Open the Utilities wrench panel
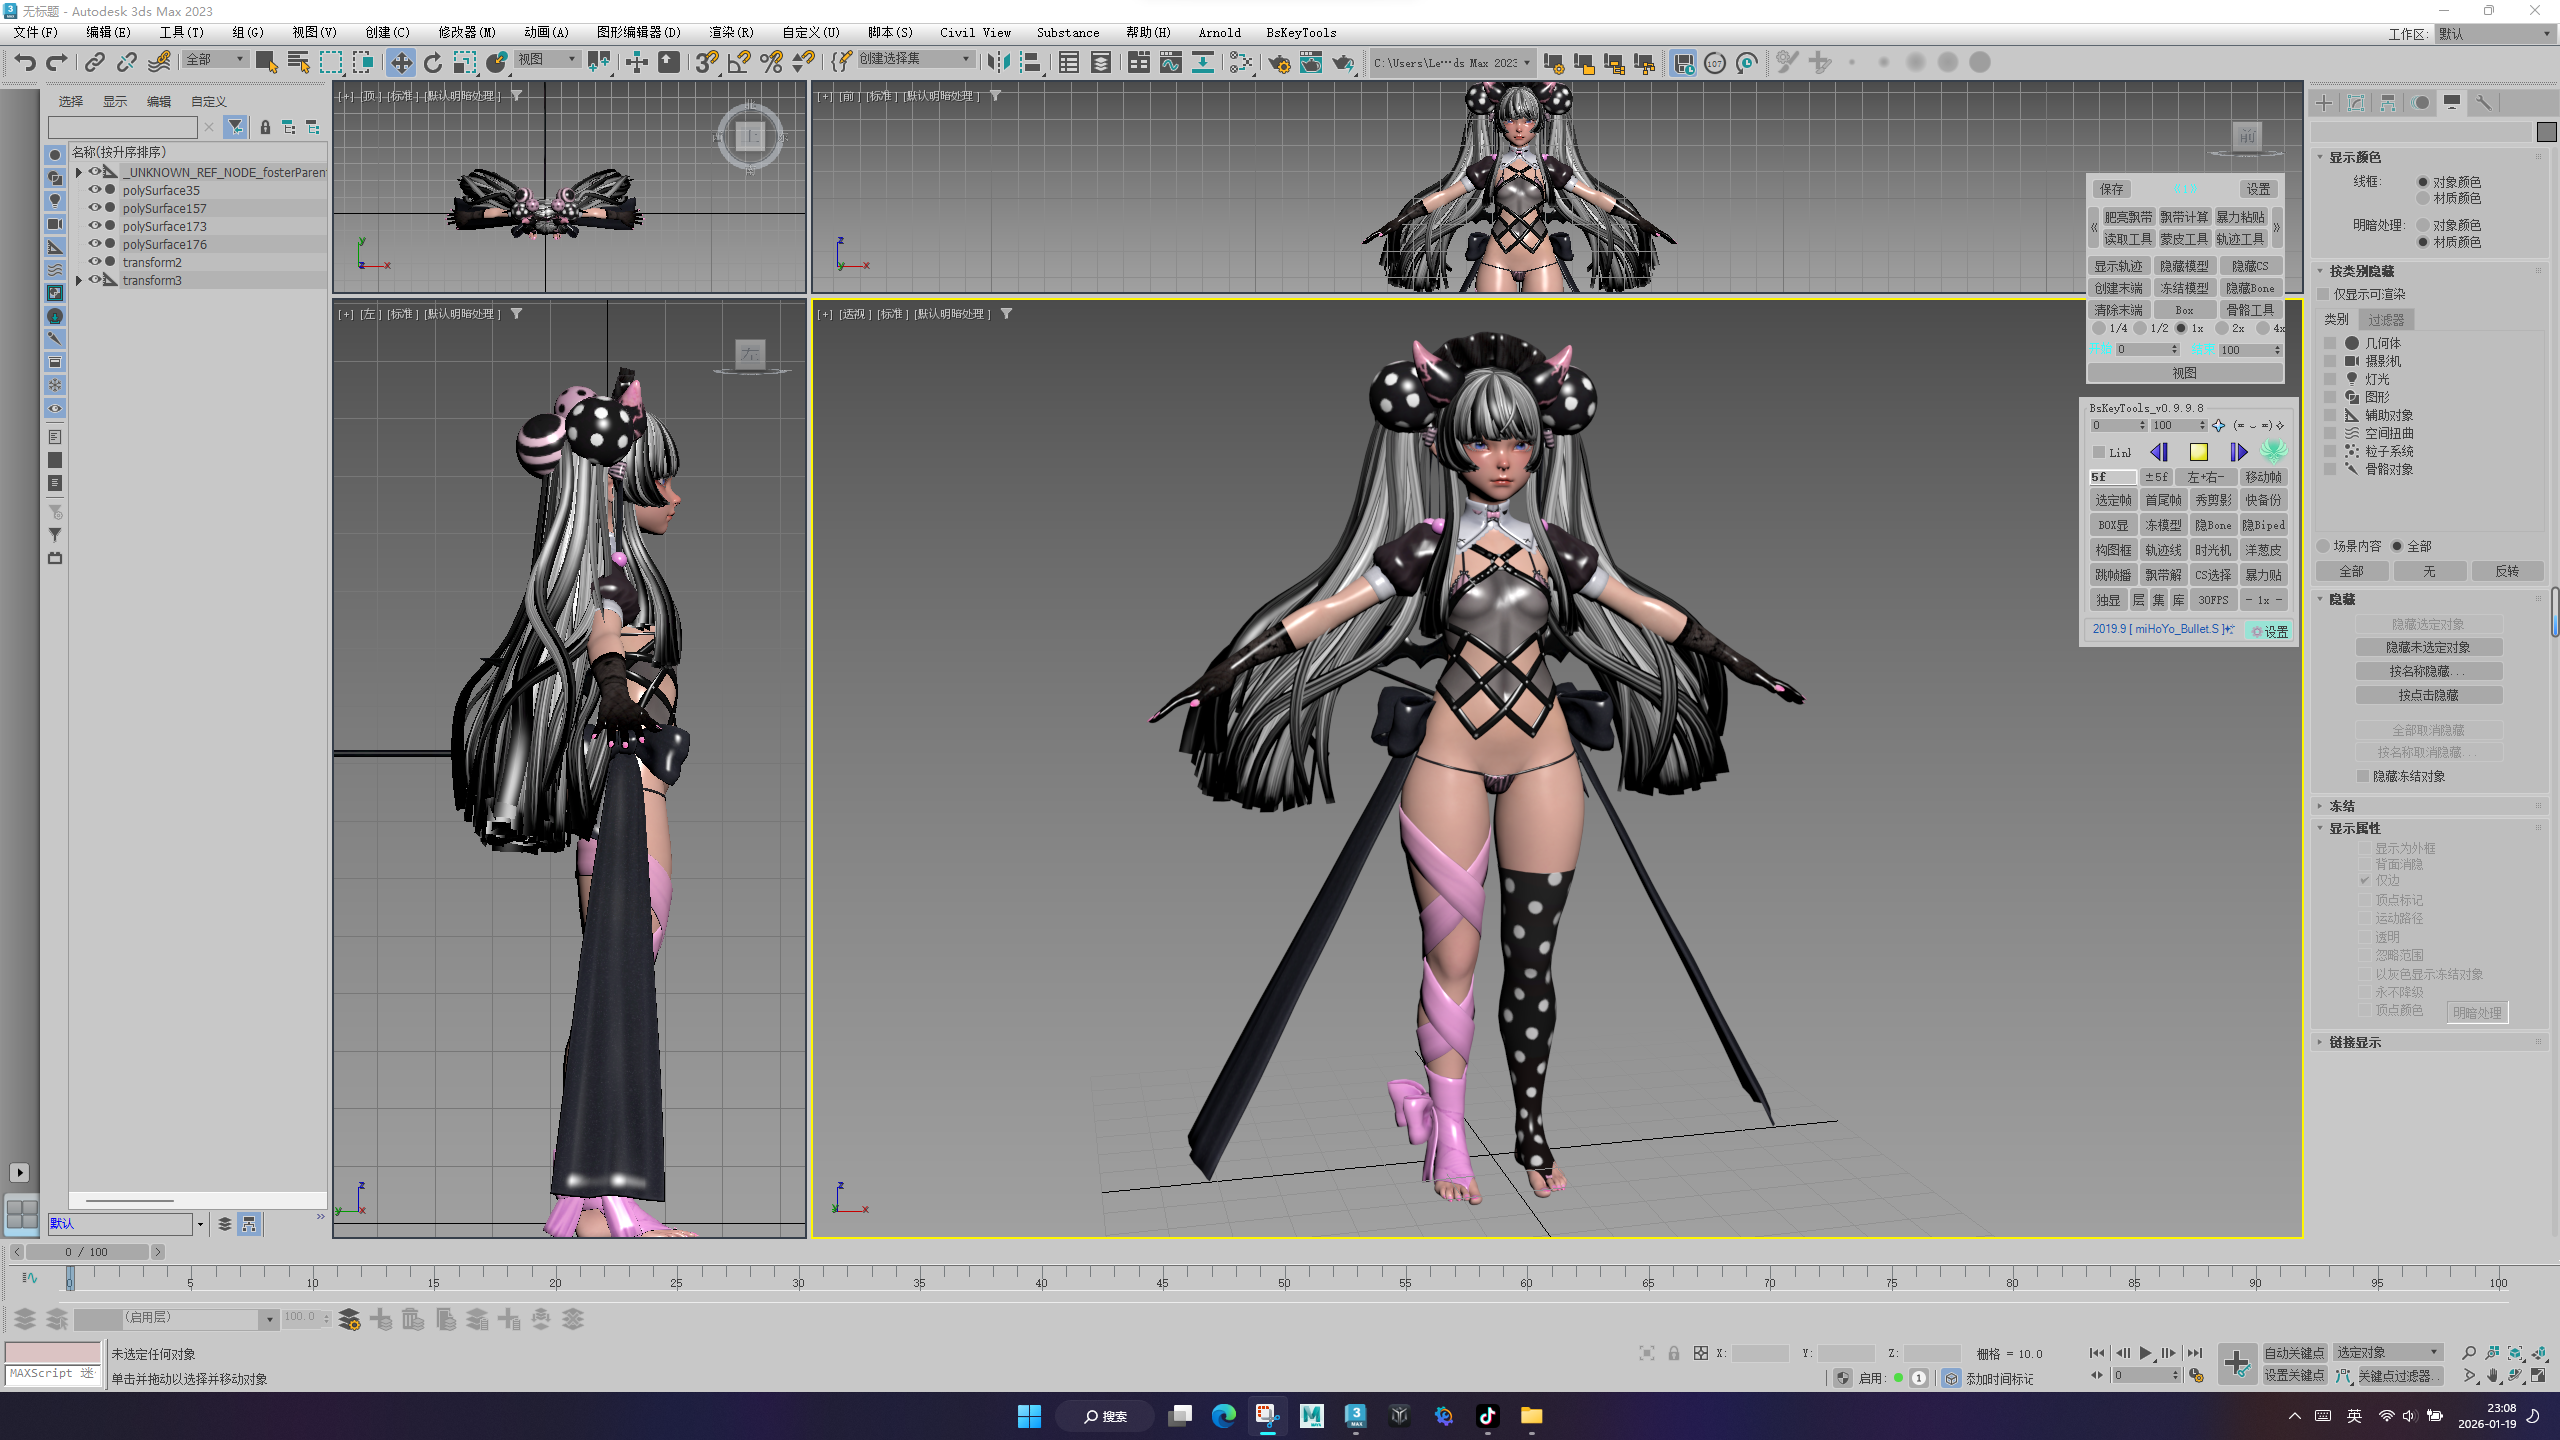2560x1440 pixels. (2484, 102)
